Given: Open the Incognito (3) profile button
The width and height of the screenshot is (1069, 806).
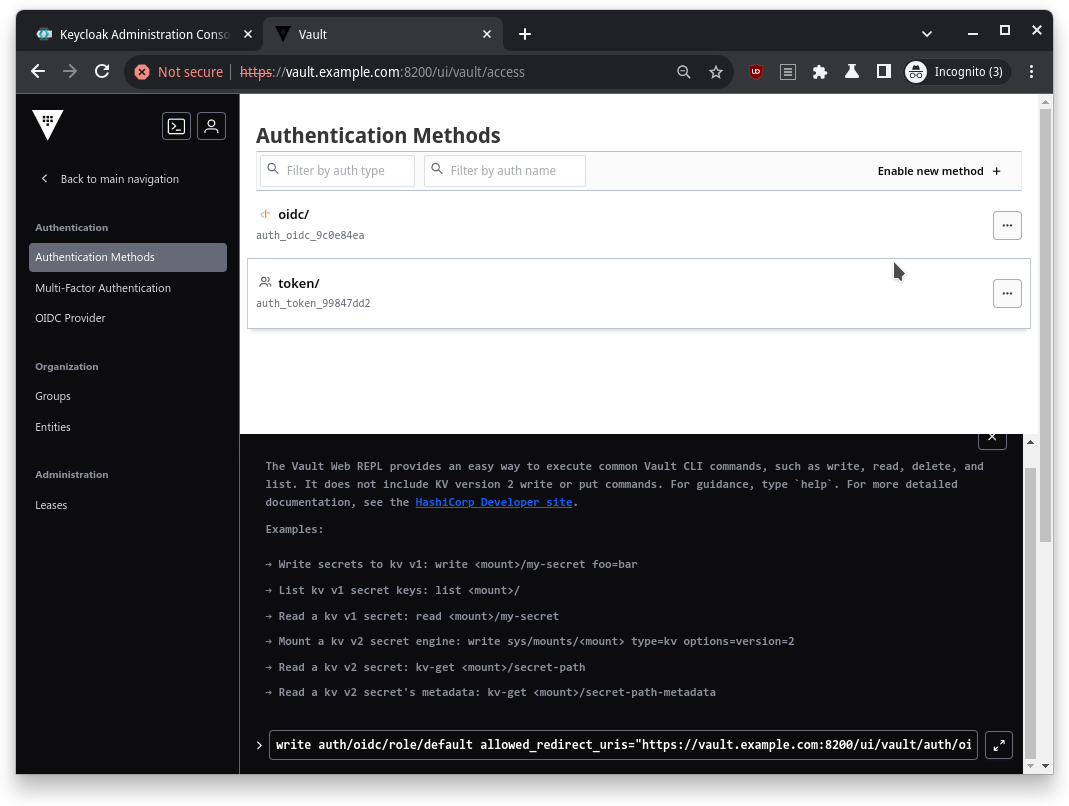Looking at the screenshot, I should 955,72.
